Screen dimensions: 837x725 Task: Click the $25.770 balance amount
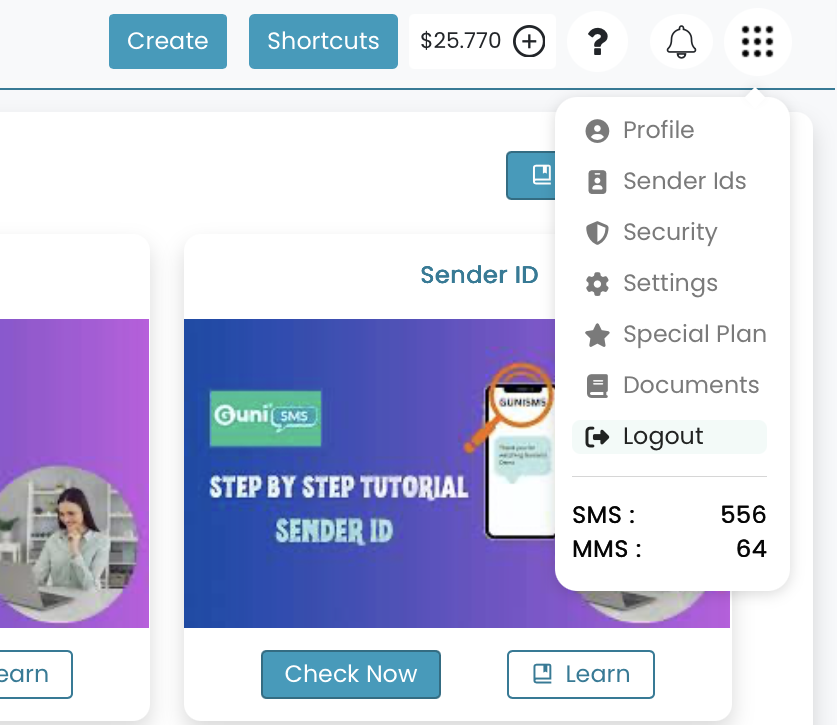[460, 42]
